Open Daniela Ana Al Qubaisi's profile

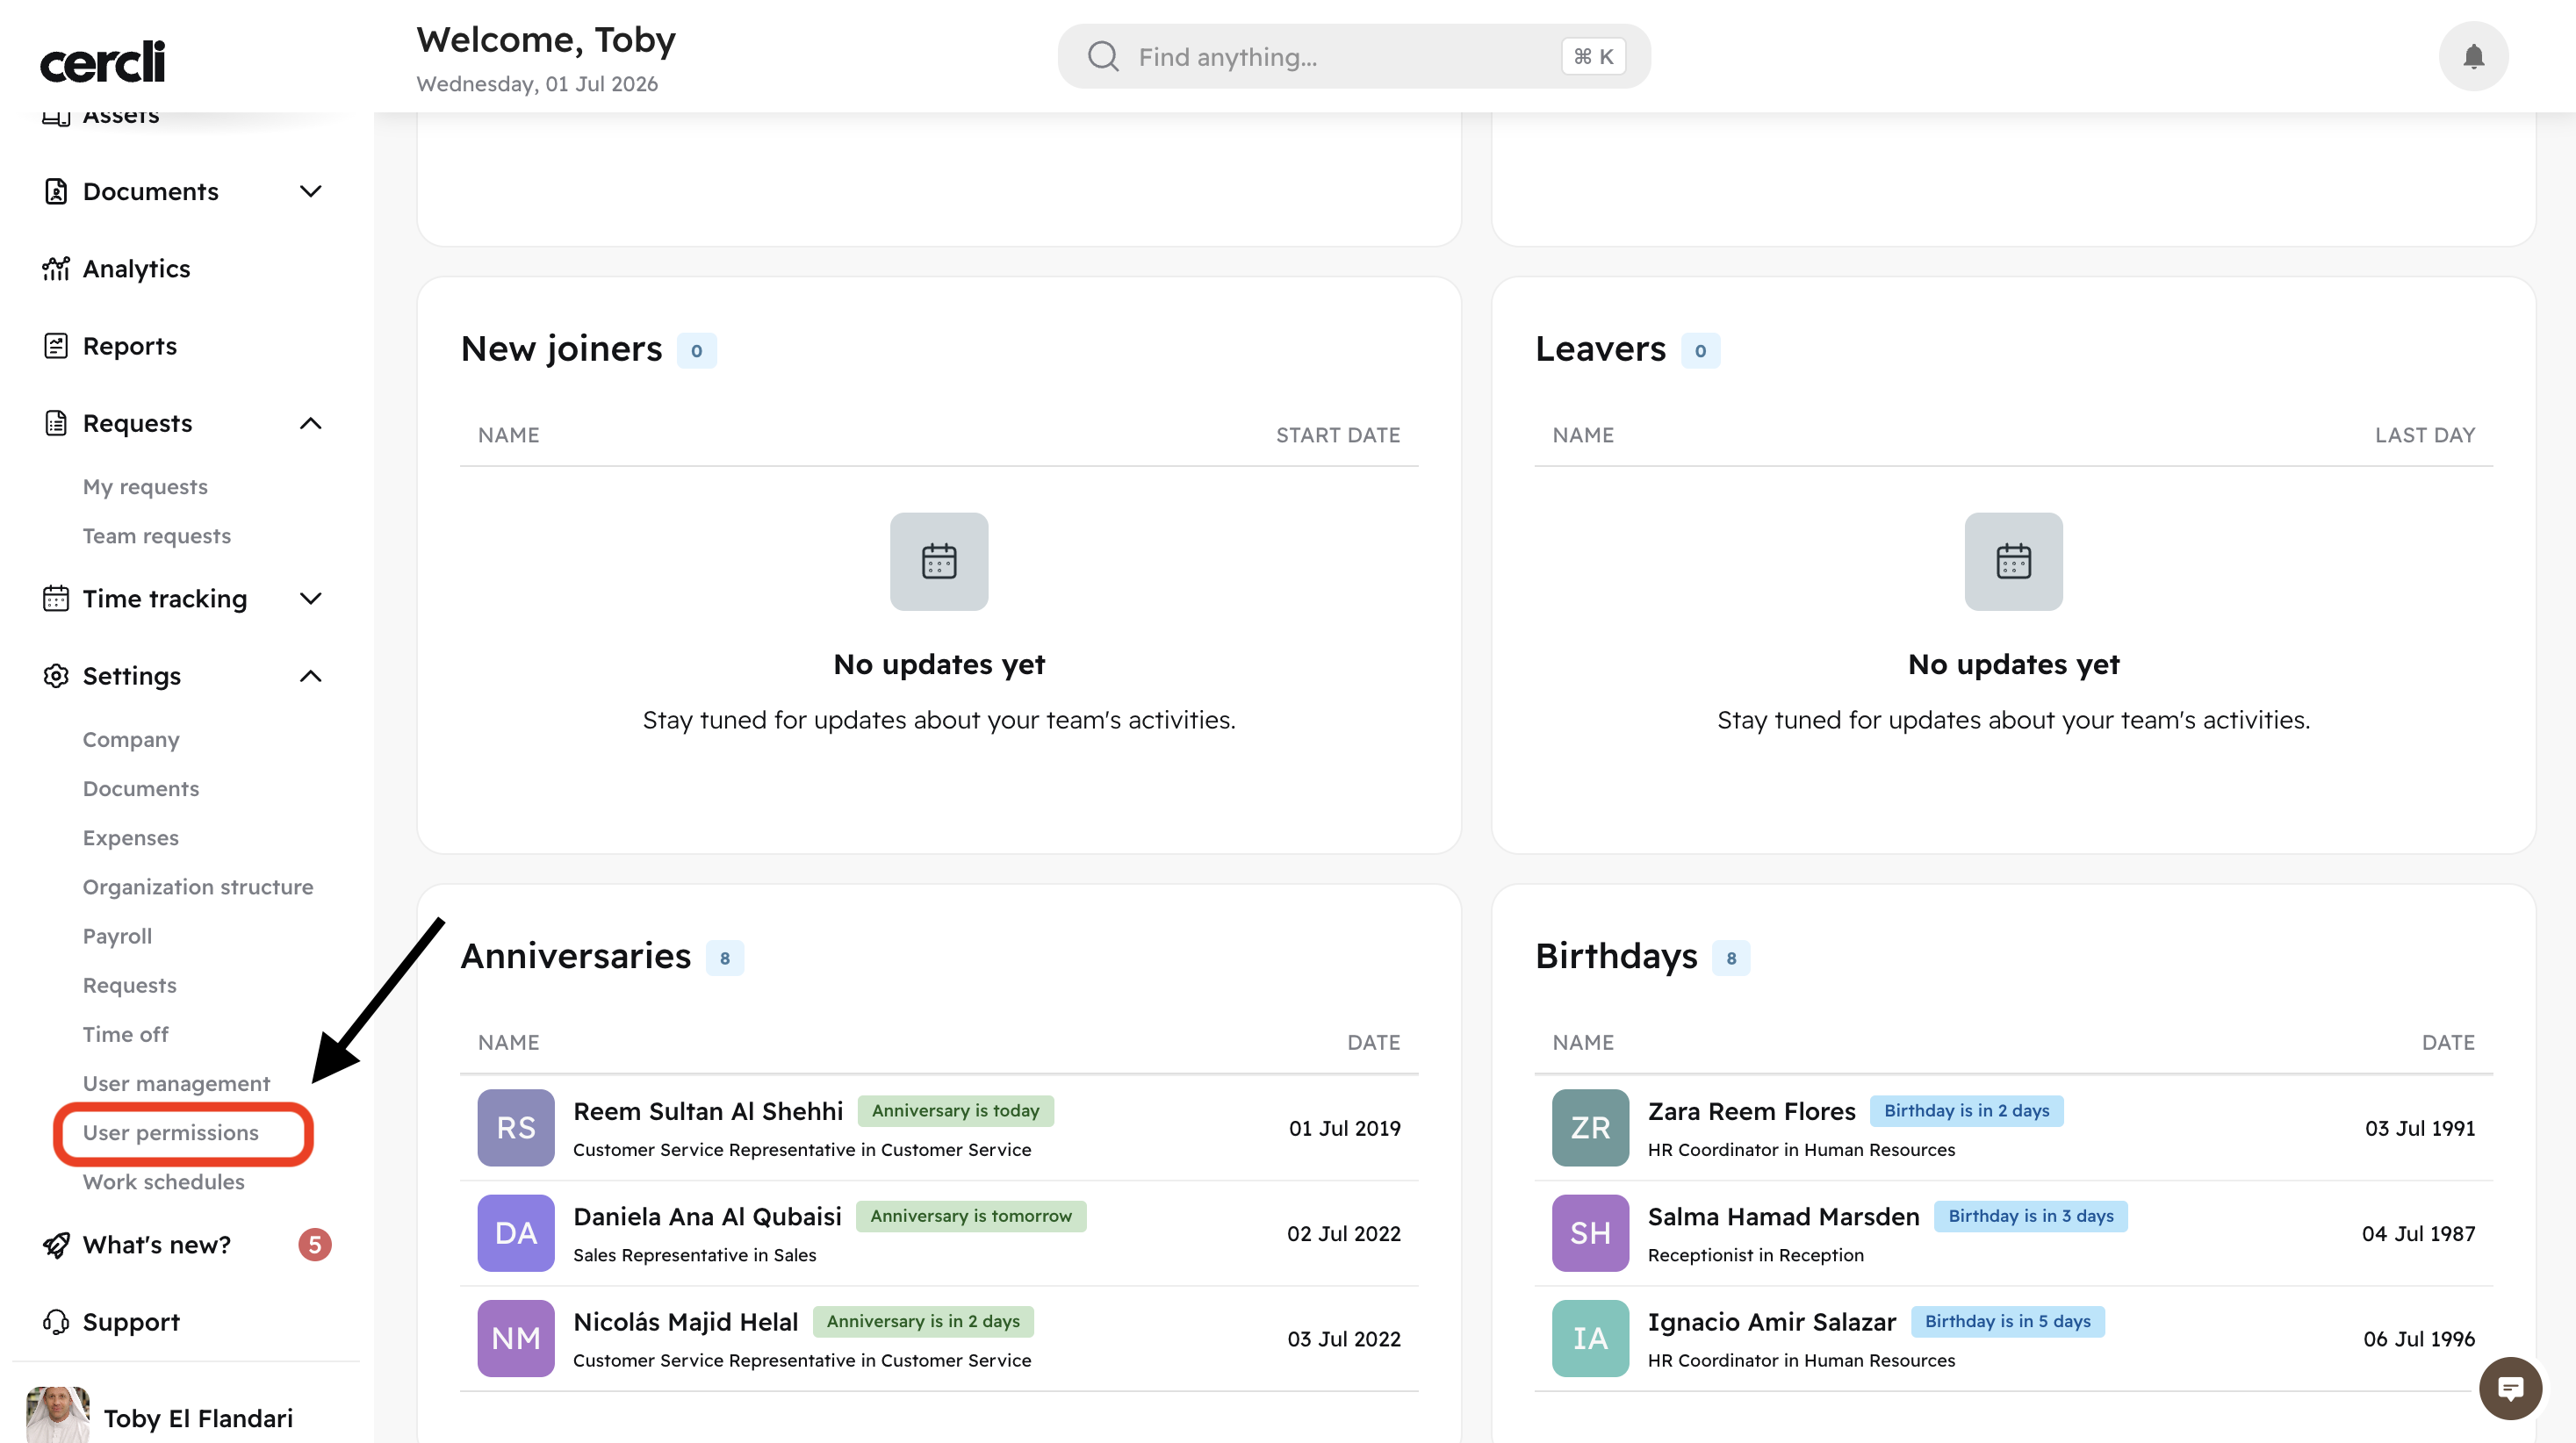pos(707,1216)
